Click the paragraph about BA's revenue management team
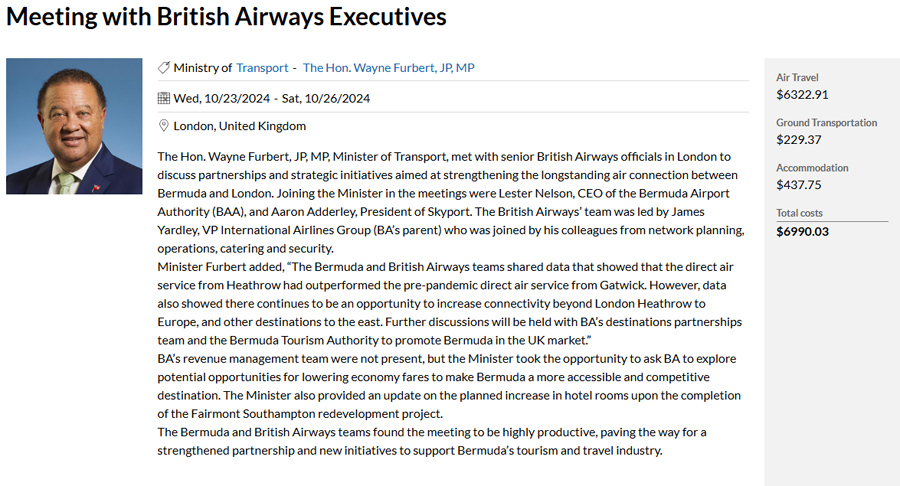The image size is (900, 486). pos(450,386)
